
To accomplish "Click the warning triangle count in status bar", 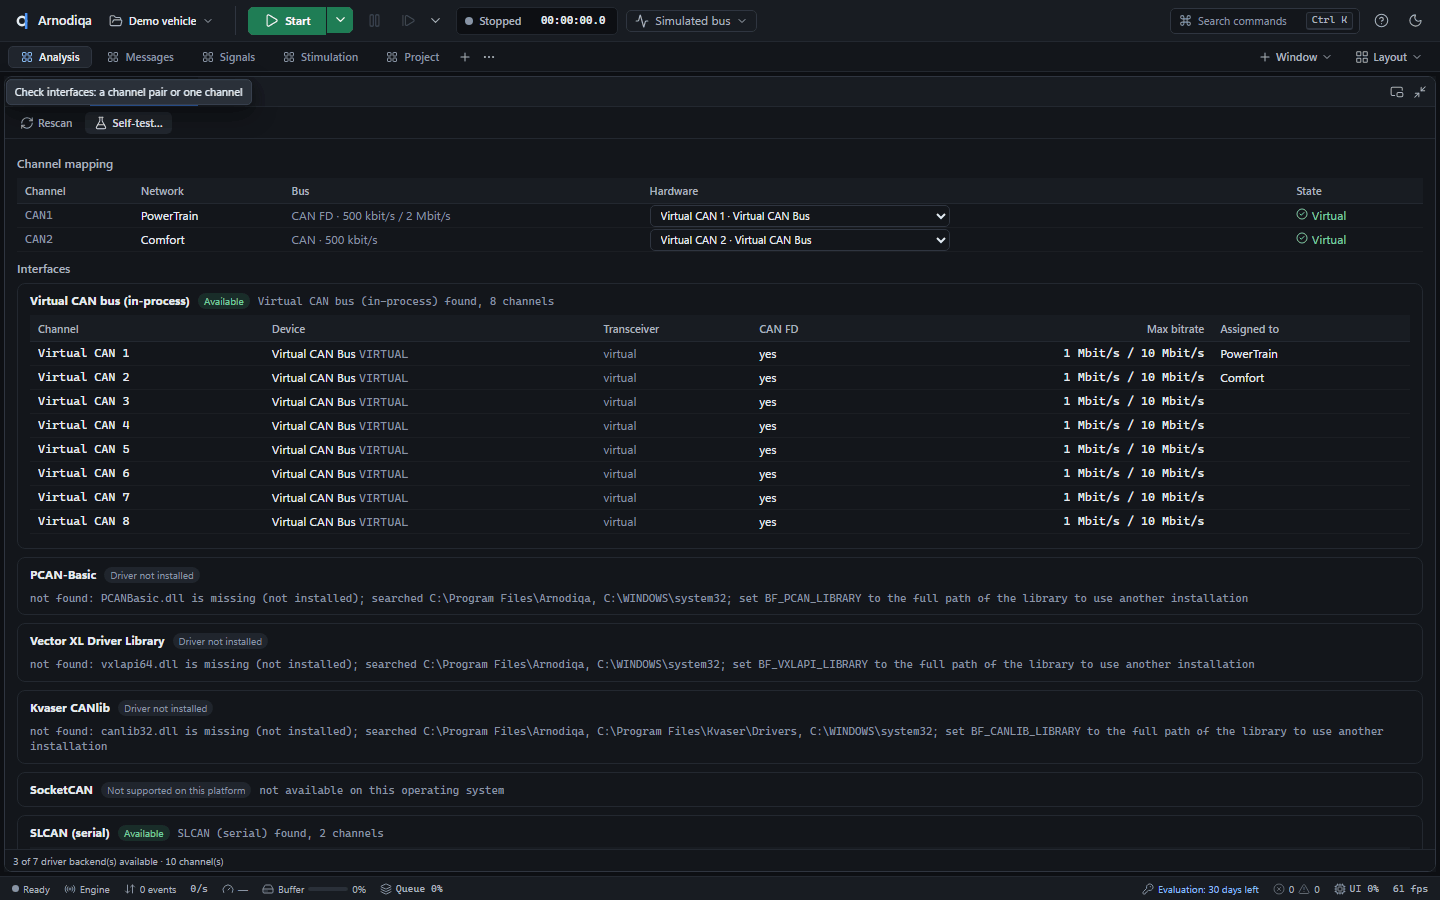I will (1310, 889).
